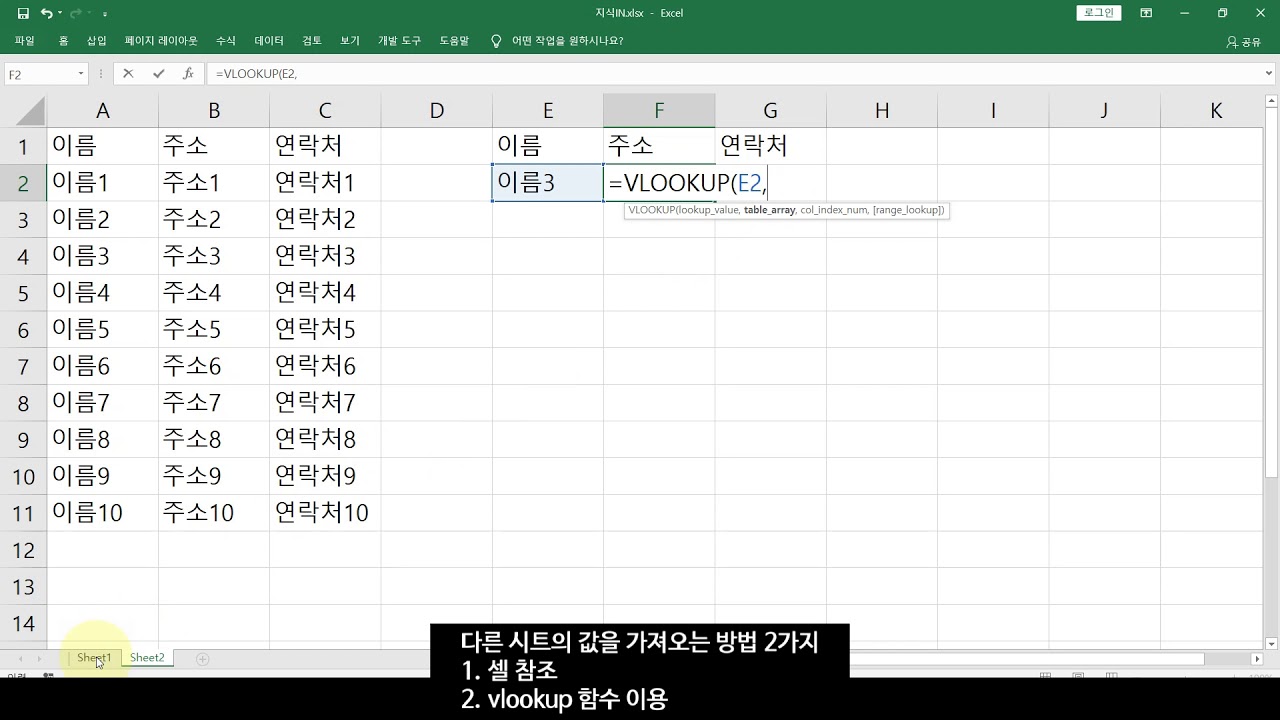Image resolution: width=1280 pixels, height=720 pixels.
Task: Click col_index_num in the function tooltip
Action: tap(832, 210)
